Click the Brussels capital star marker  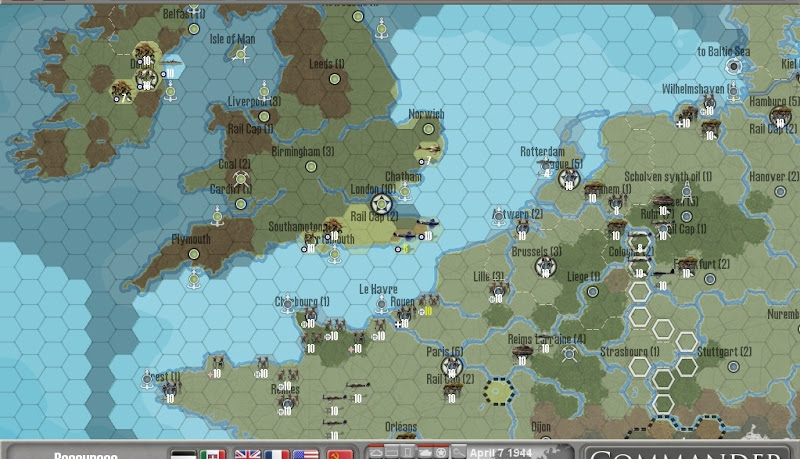click(545, 266)
